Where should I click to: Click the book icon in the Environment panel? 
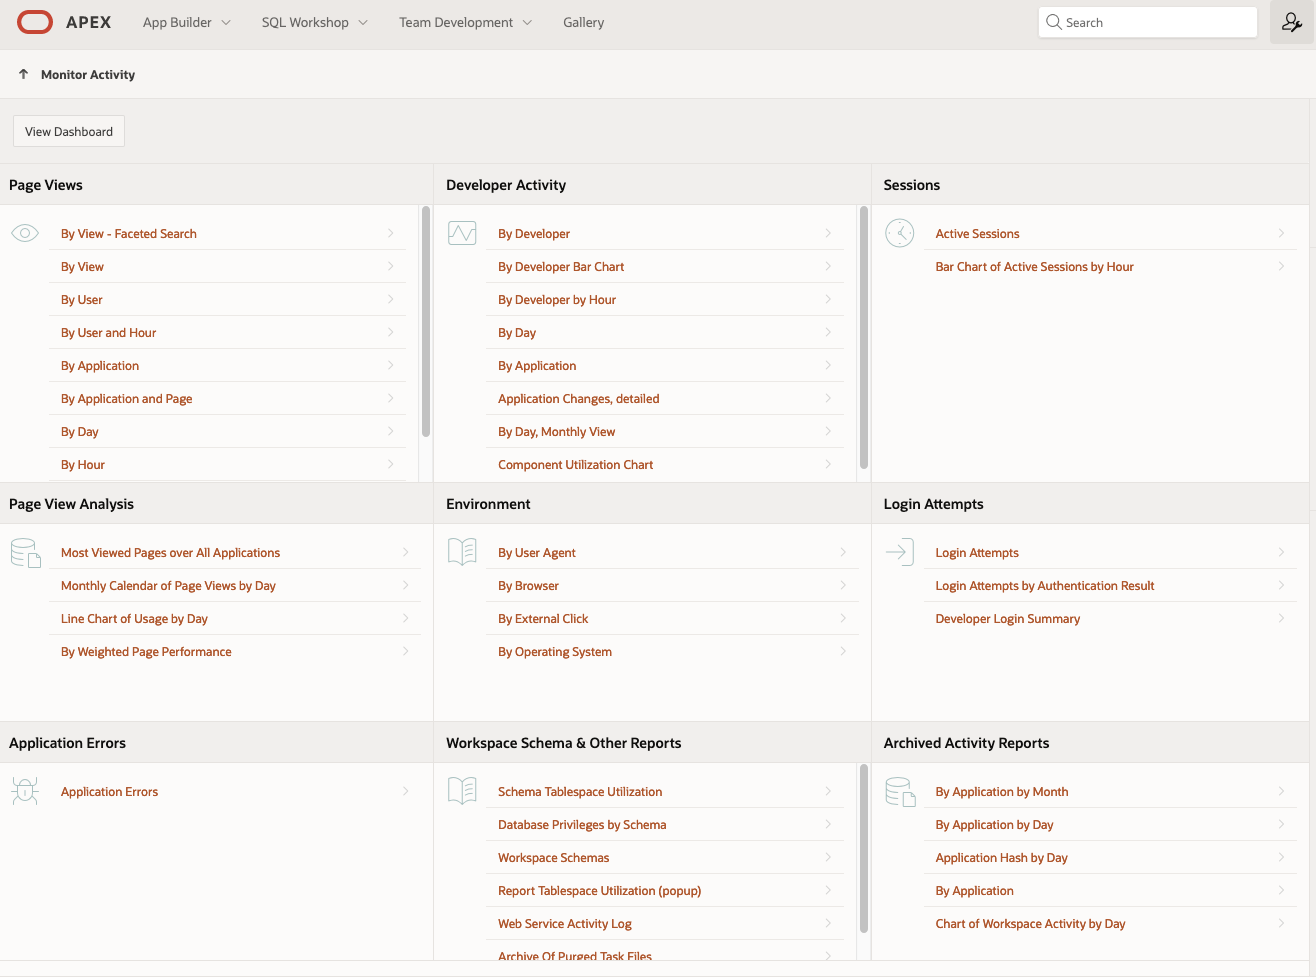pos(462,550)
